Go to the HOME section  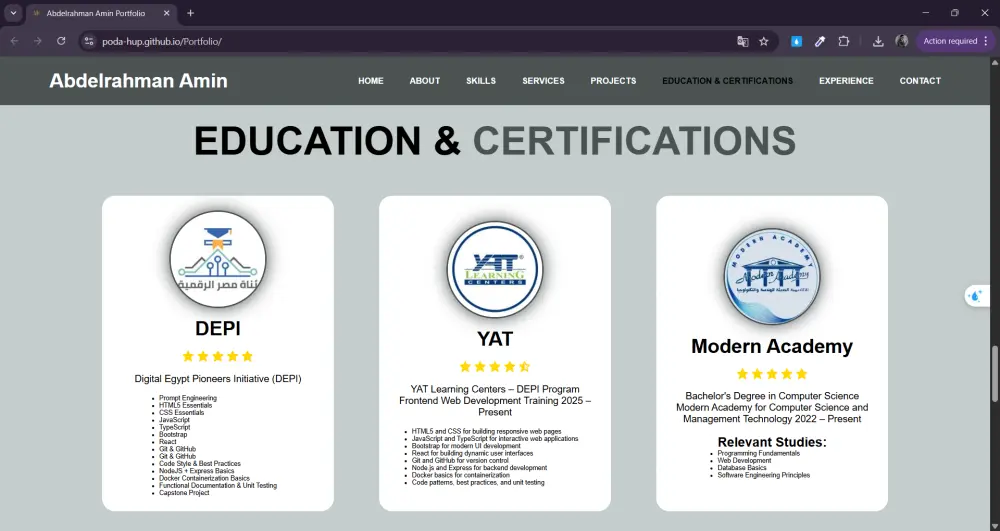click(371, 81)
